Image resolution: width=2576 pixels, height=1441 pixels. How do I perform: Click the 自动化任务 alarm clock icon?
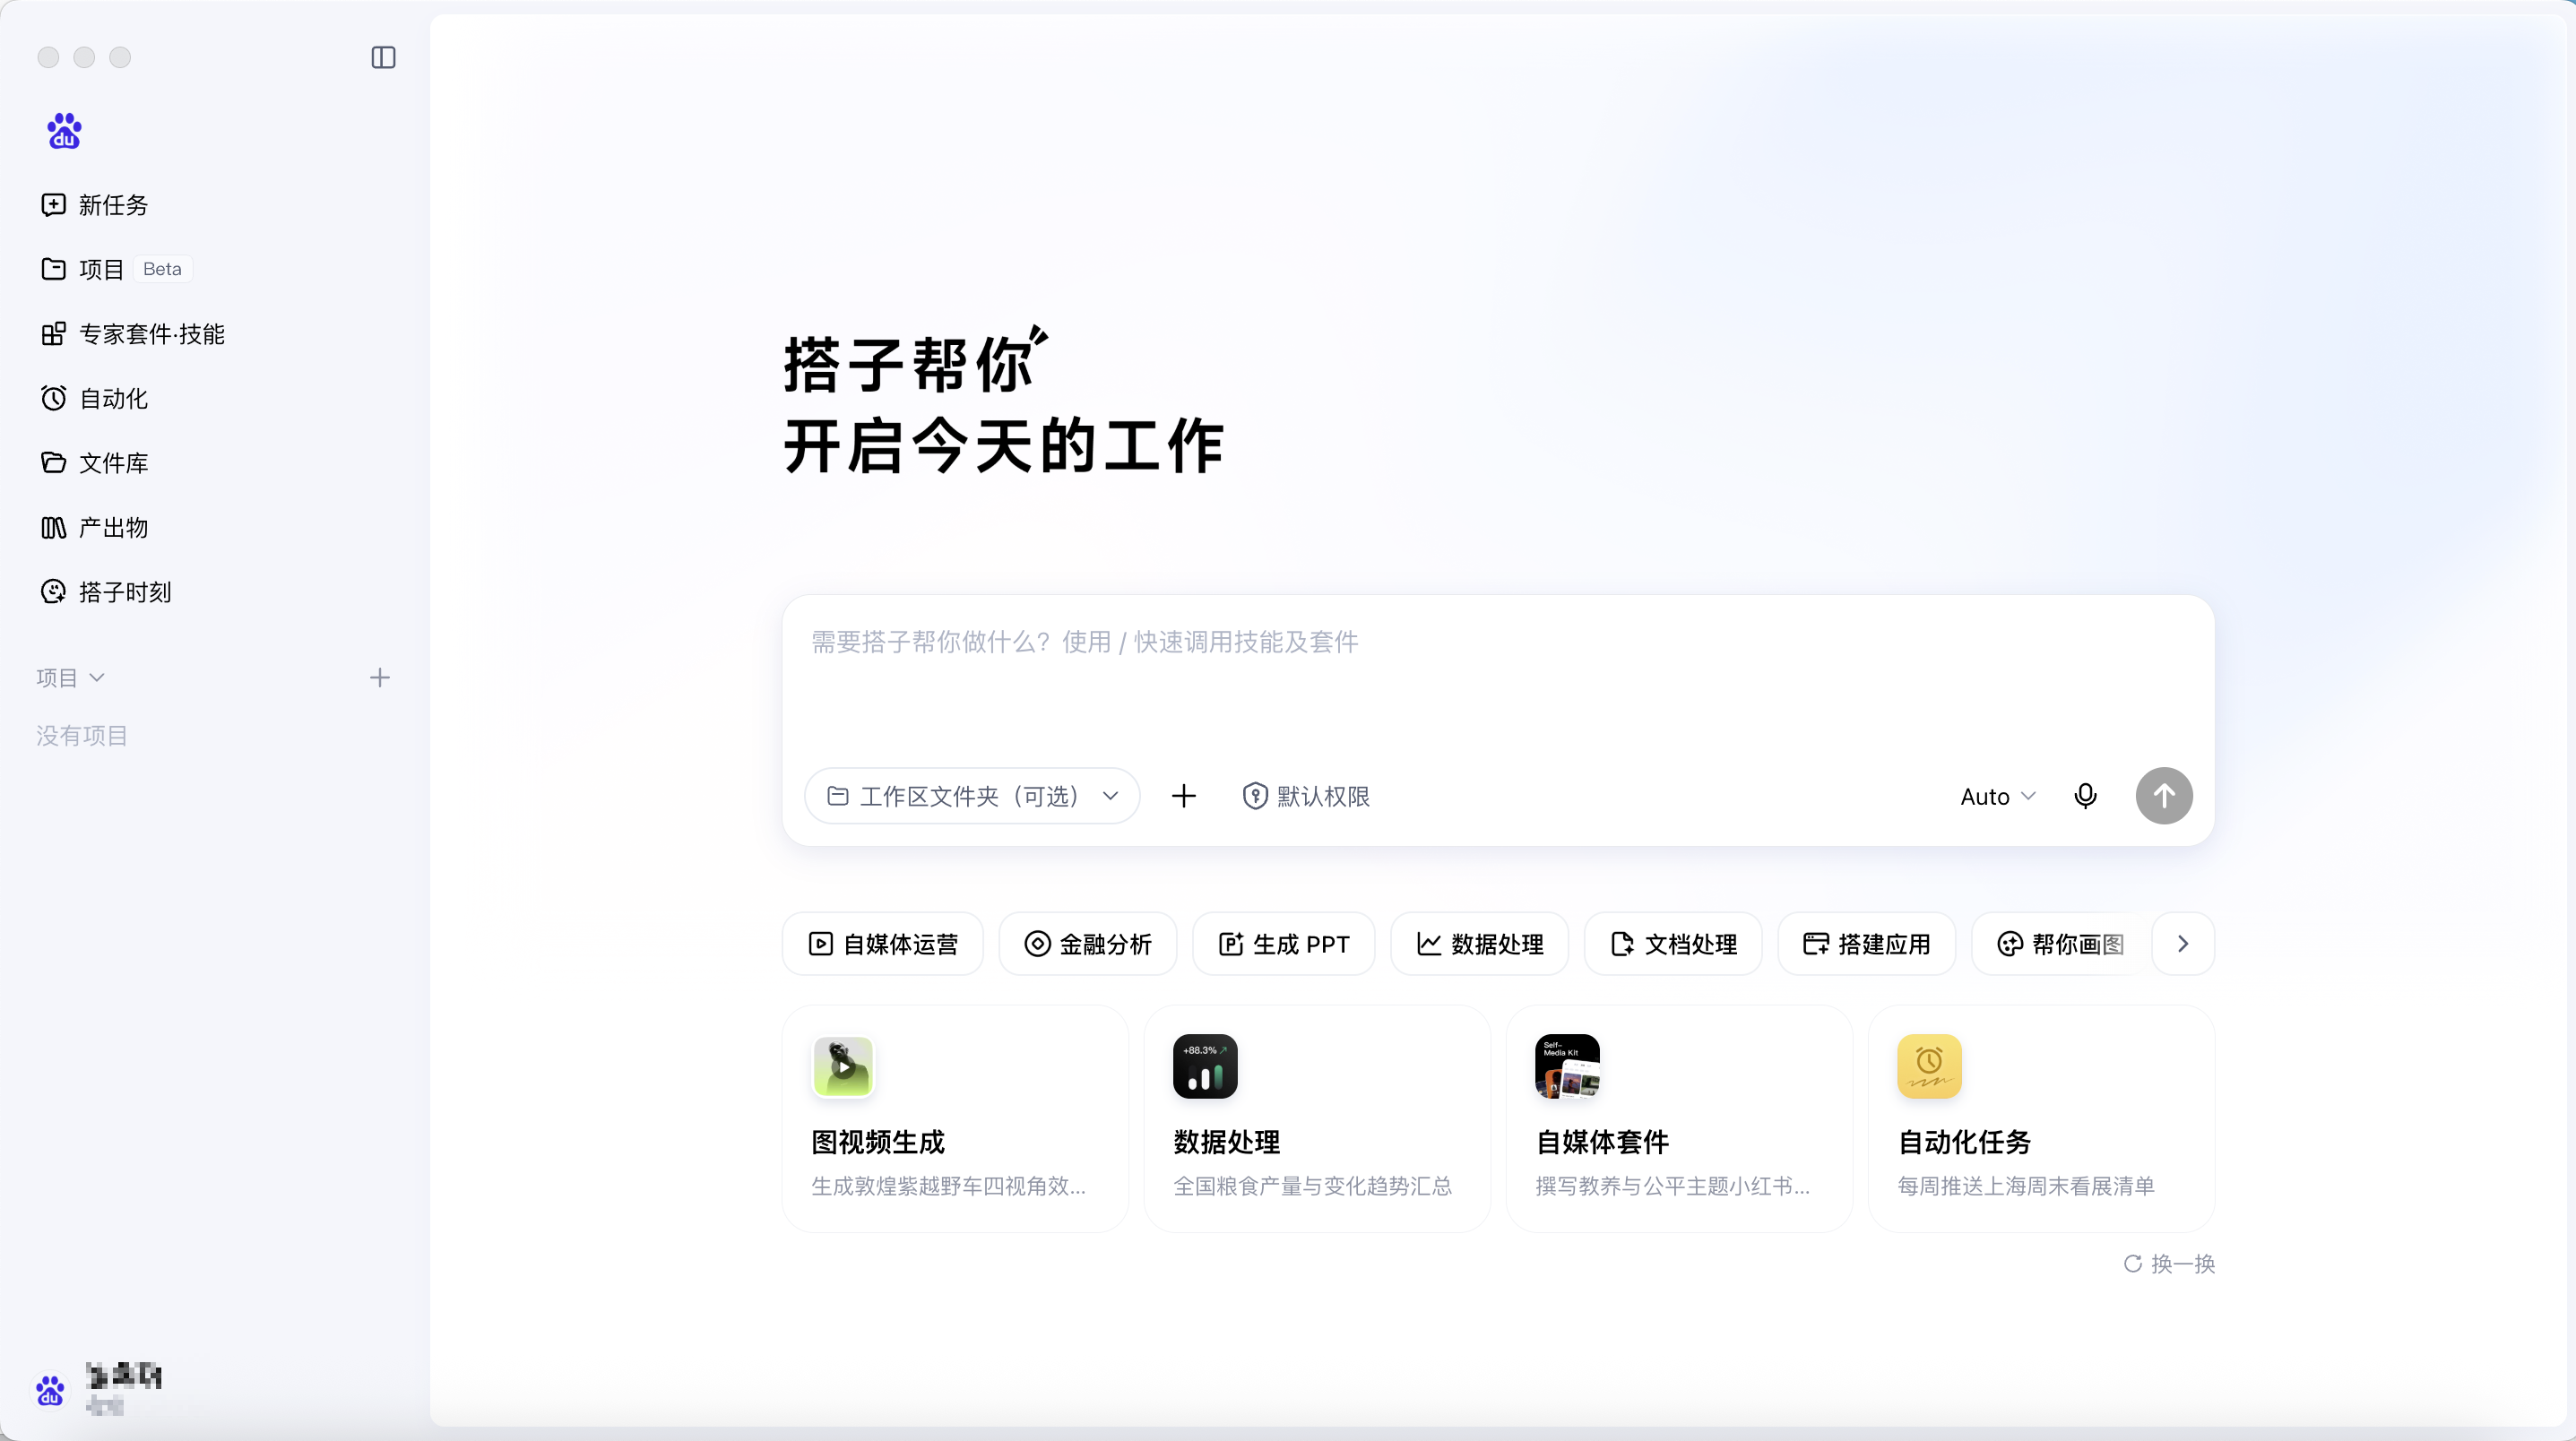1929,1066
